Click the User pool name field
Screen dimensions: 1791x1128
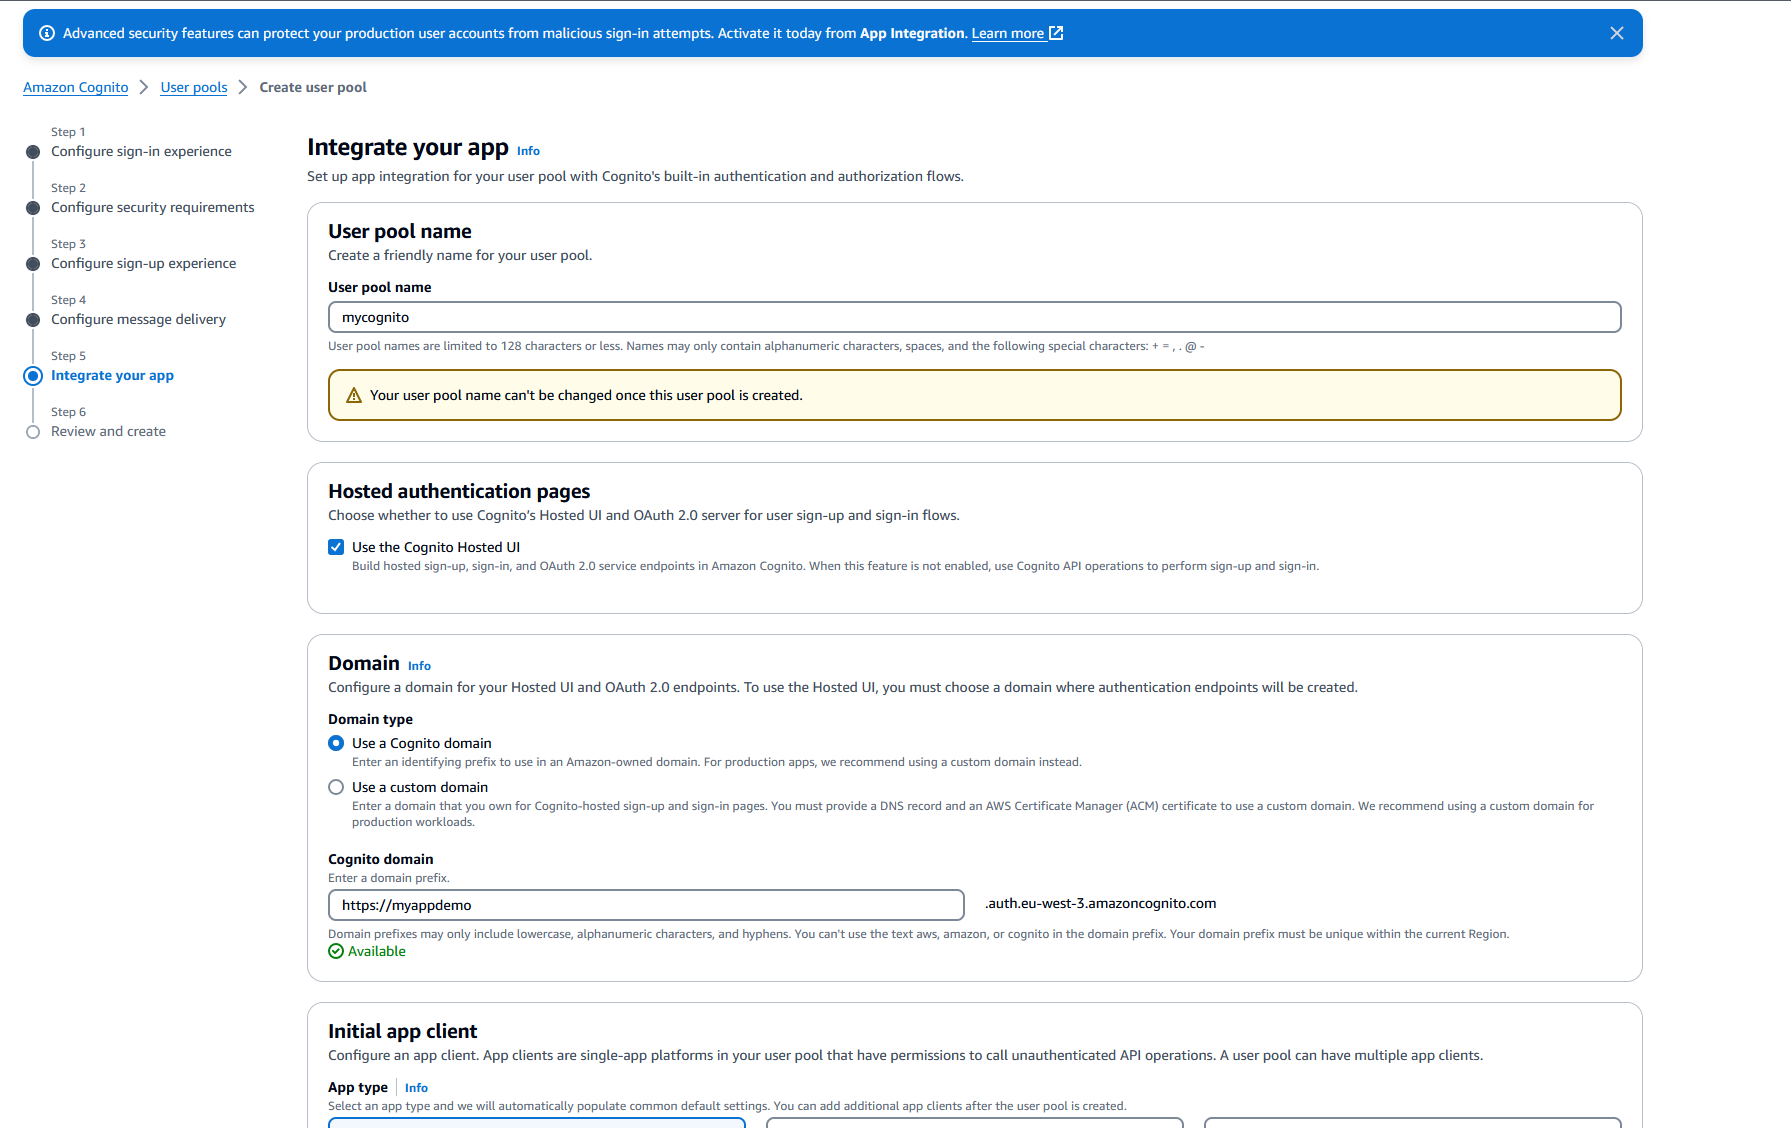[974, 317]
